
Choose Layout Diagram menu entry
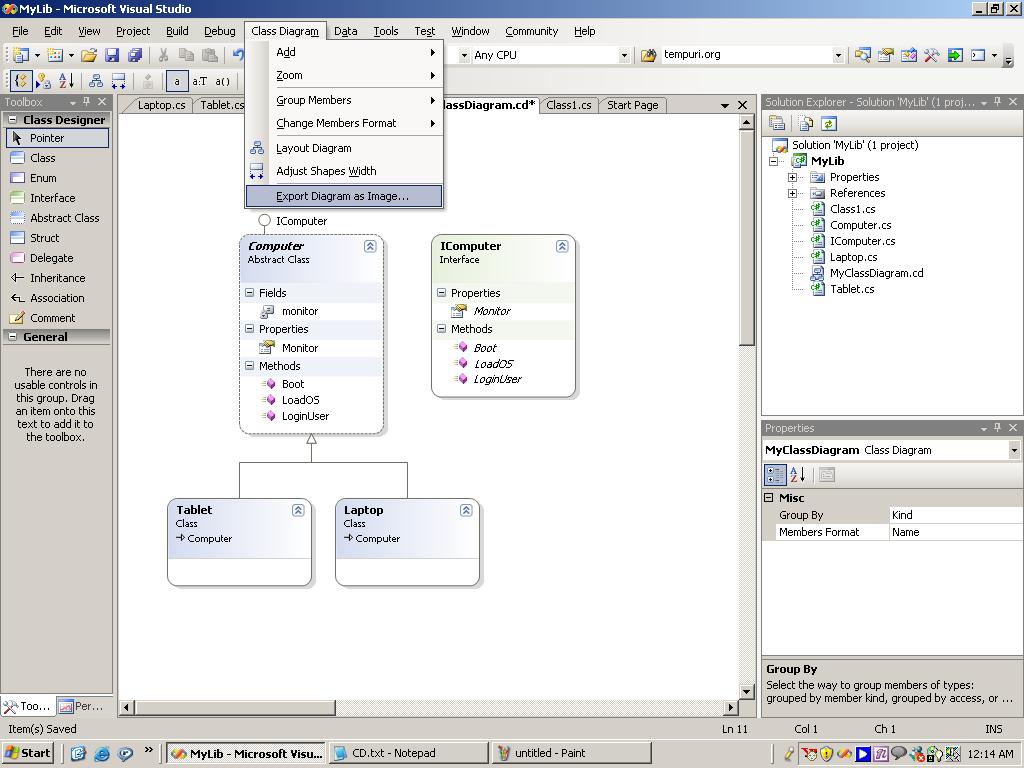344,148
